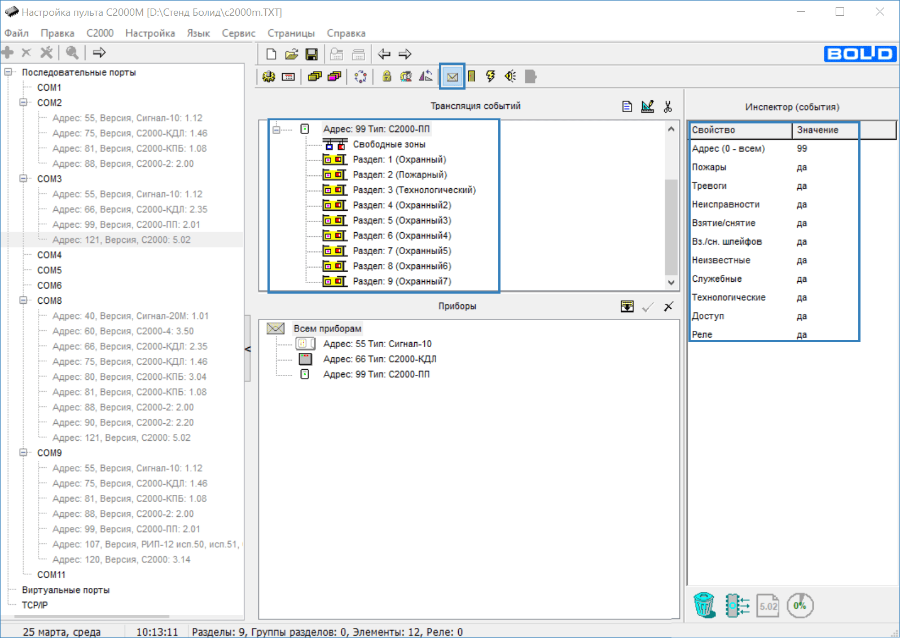Click the arrow icon in left panel toolbar
This screenshot has height=638, width=900.
pos(99,53)
